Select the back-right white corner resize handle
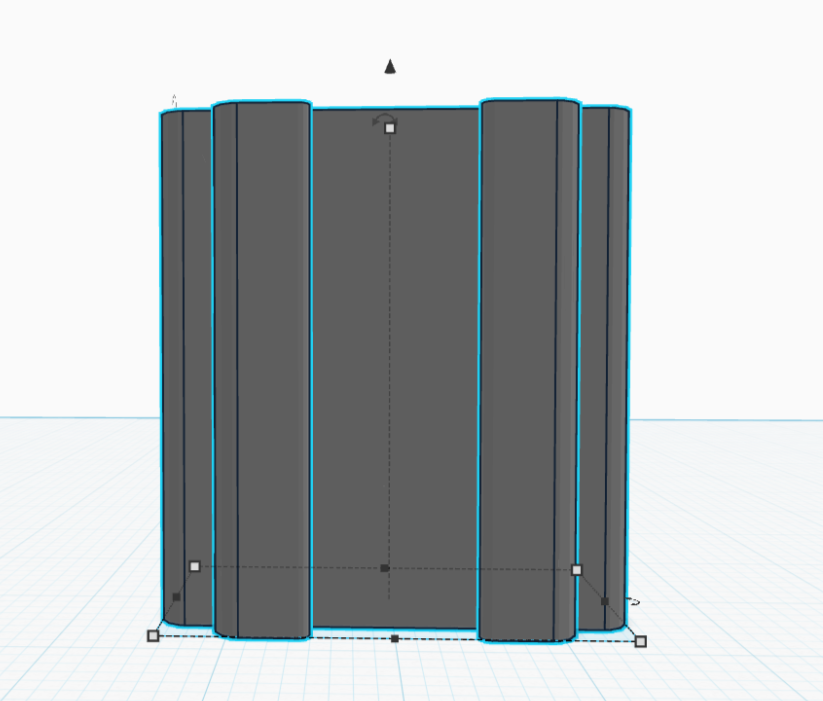Viewport: 823px width, 701px height. (x=576, y=570)
